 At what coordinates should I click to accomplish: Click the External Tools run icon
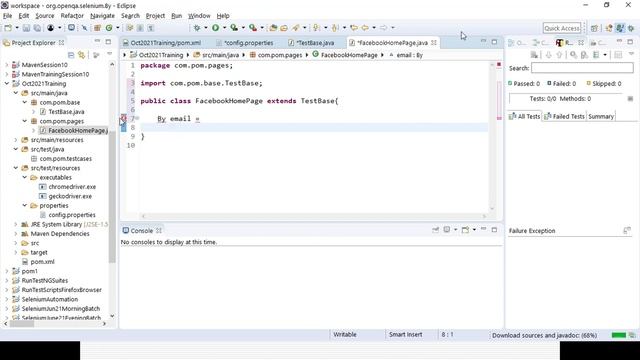[253, 28]
